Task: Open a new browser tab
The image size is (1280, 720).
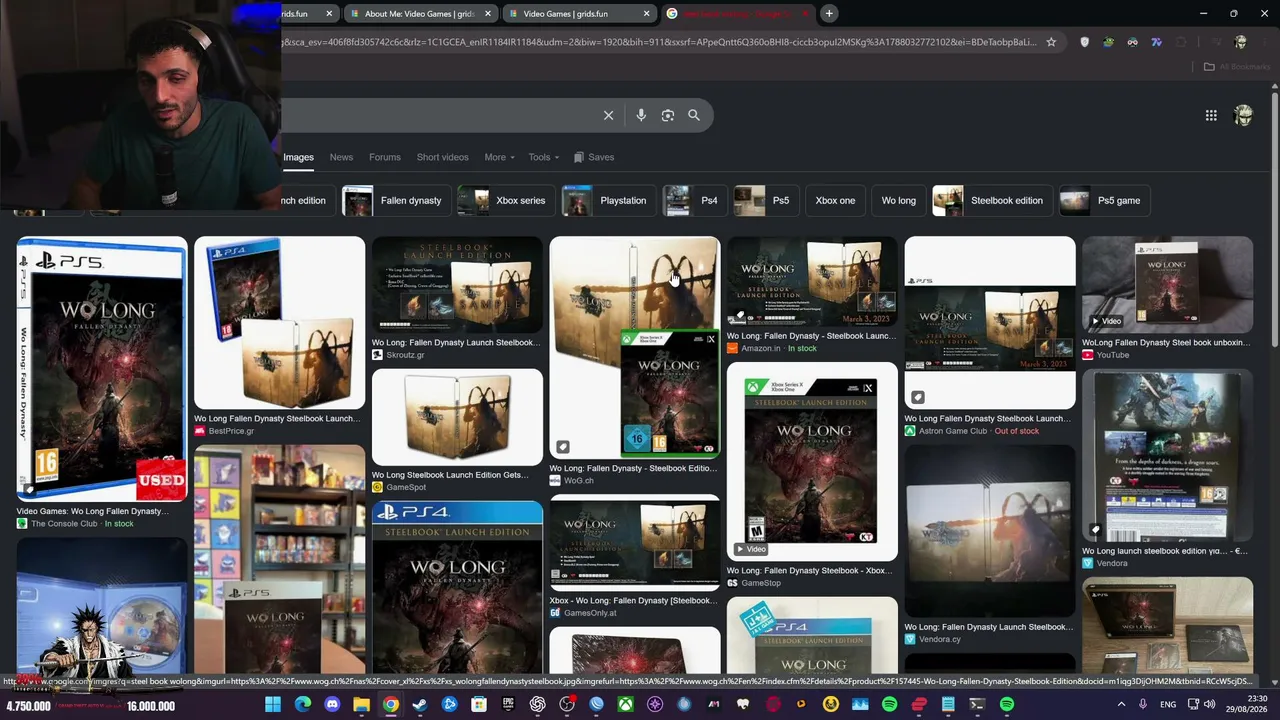Action: tap(829, 13)
